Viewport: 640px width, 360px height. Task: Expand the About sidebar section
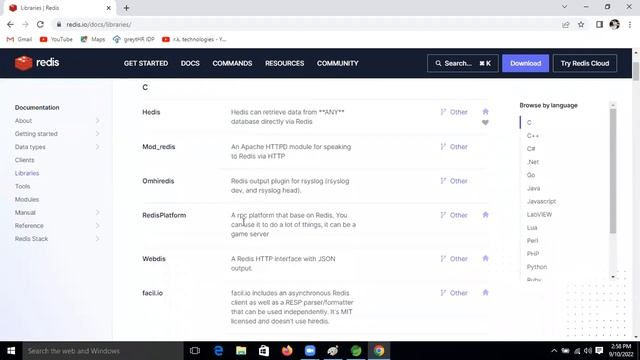coord(98,120)
